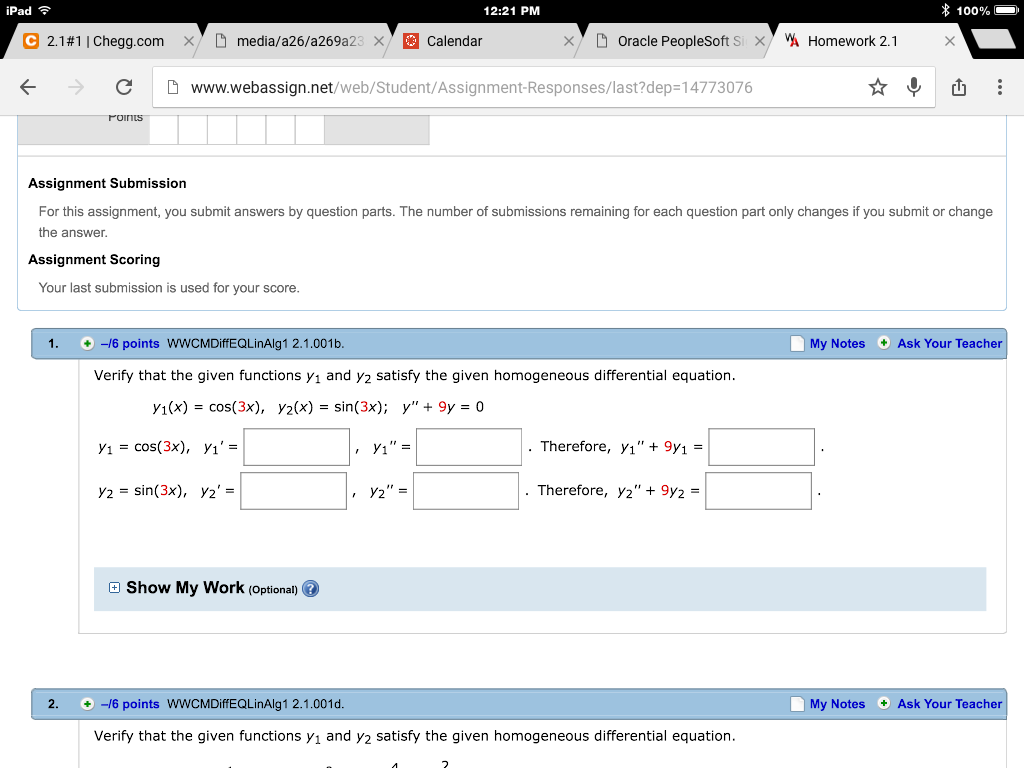
Task: Expand the Show My Work section
Action: pyautogui.click(x=113, y=588)
